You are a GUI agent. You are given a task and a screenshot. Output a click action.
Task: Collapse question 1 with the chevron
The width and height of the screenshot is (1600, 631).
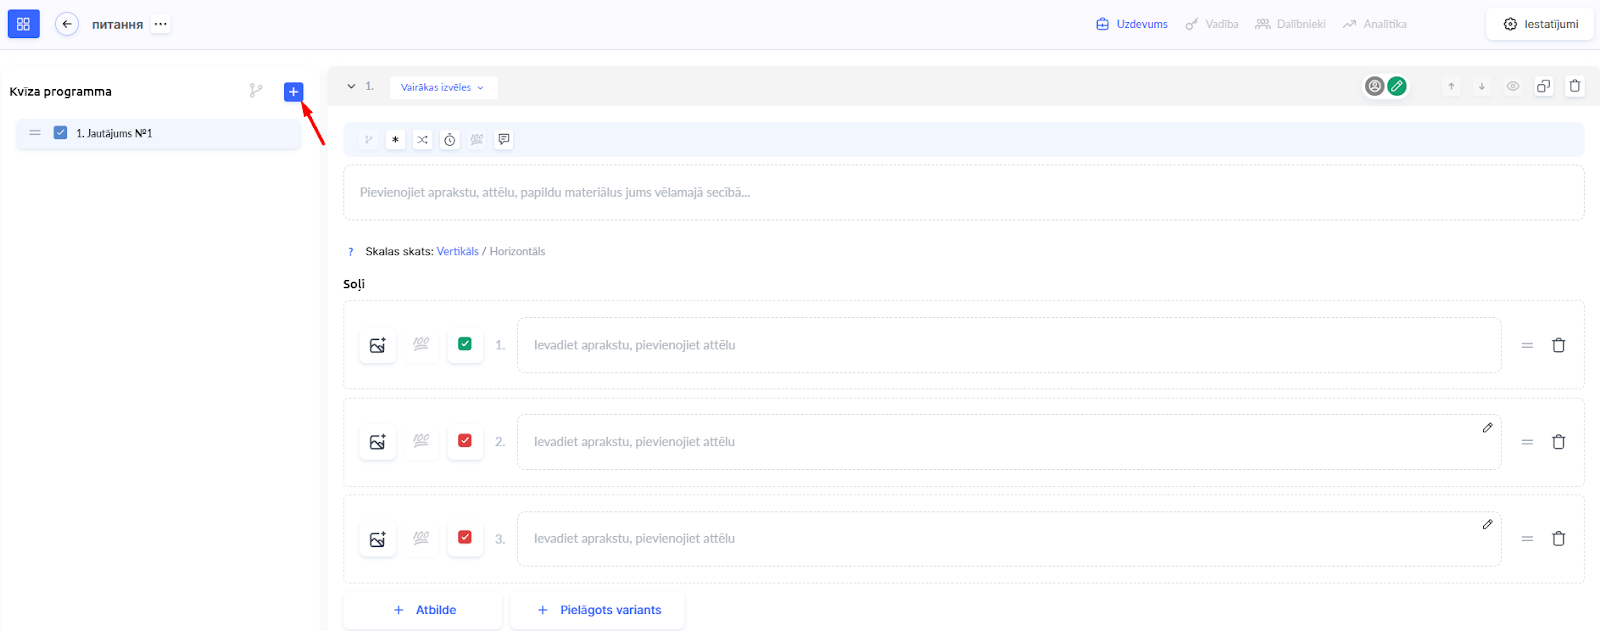351,87
